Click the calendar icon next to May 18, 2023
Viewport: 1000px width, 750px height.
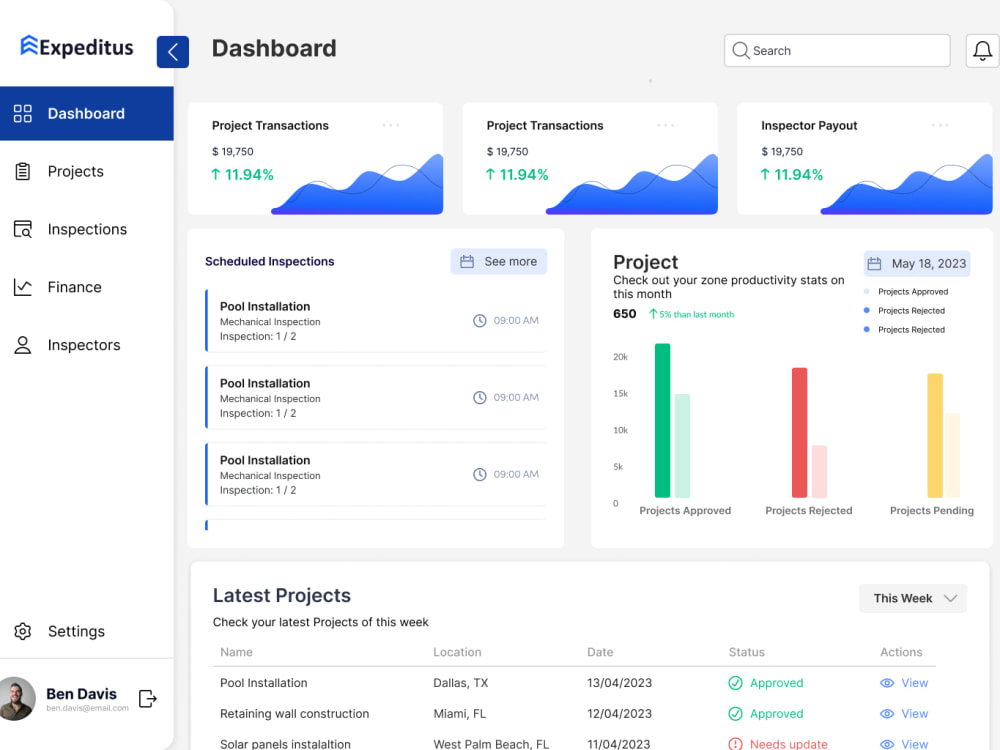(874, 263)
